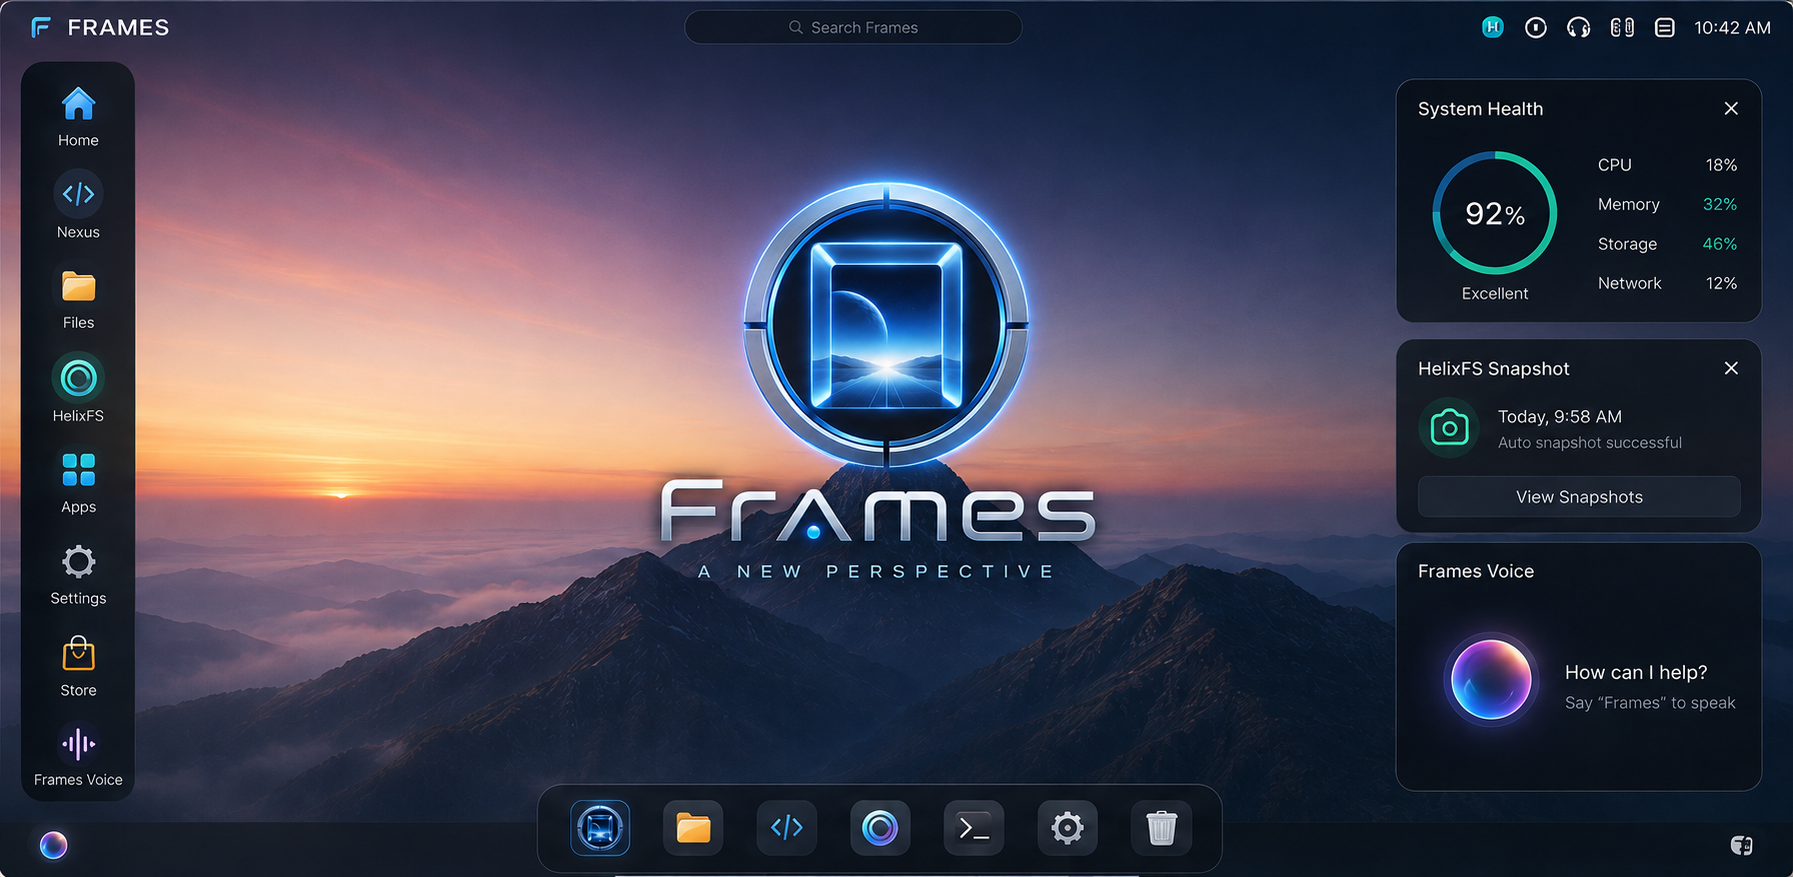Click the snapshot camera icon
The width and height of the screenshot is (1793, 877).
1449,428
